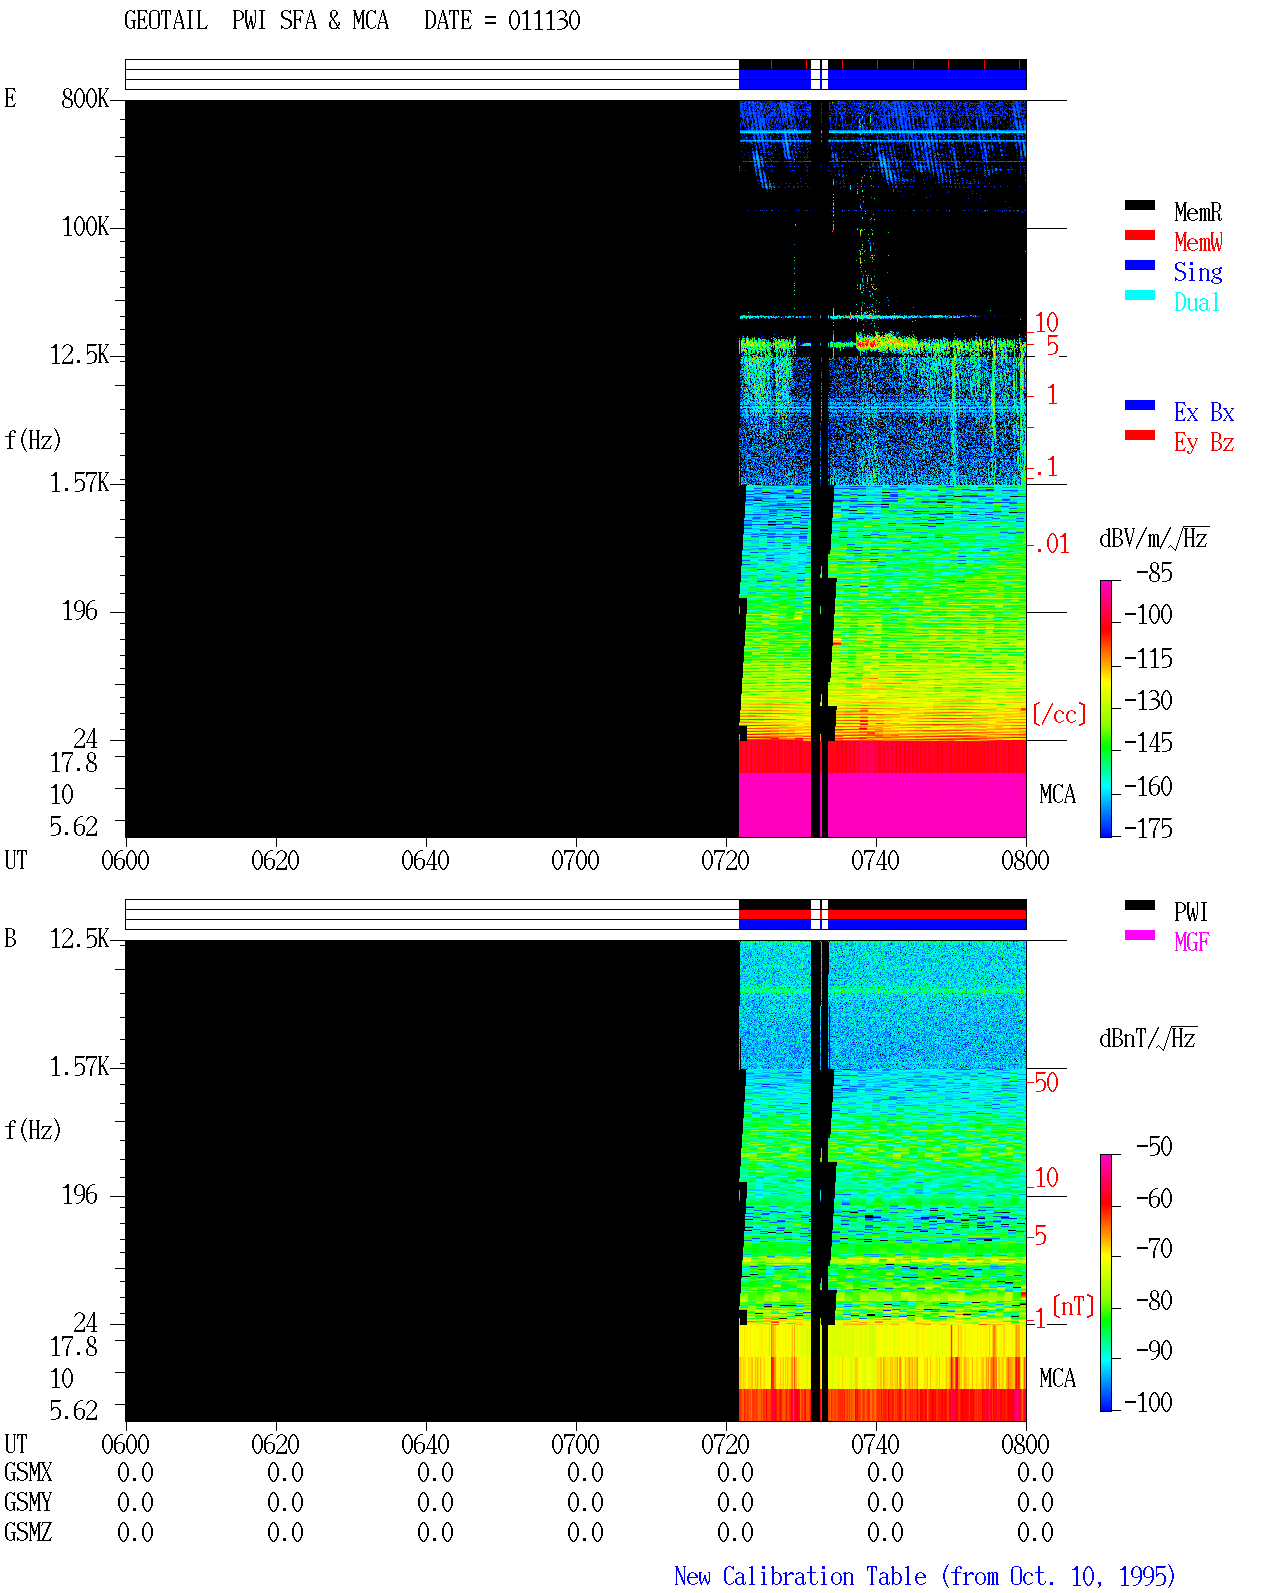Click the dBnT/√Hz color scale bar
Viewport: 1280px width, 1593px height.
(x=1105, y=1283)
